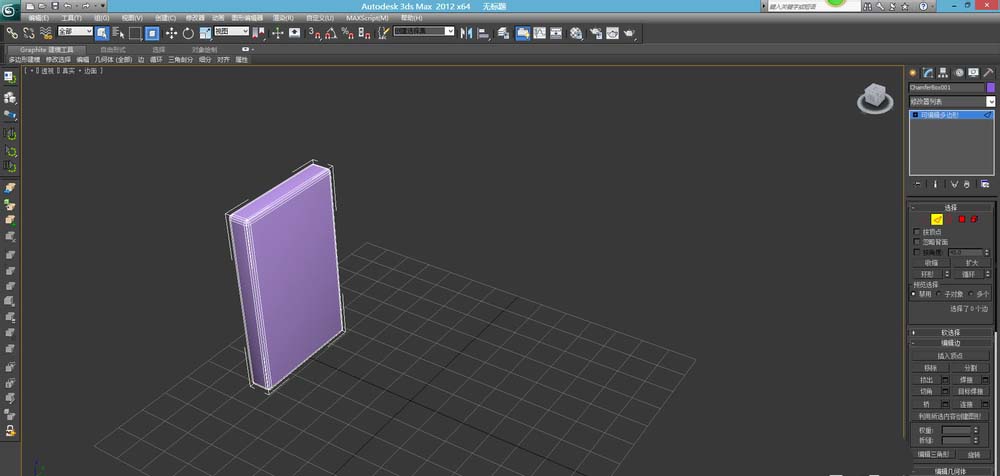1000x476 pixels.
Task: Switch to the 自由形式 ribbon tab
Action: pos(113,49)
